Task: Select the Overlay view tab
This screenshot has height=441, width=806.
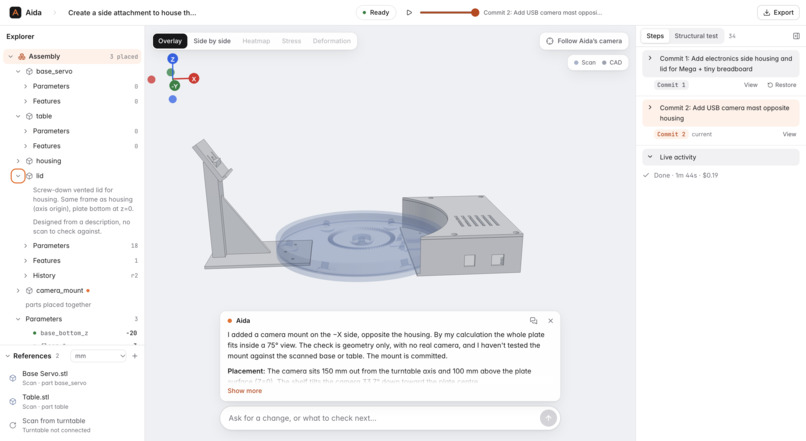Action: [170, 41]
